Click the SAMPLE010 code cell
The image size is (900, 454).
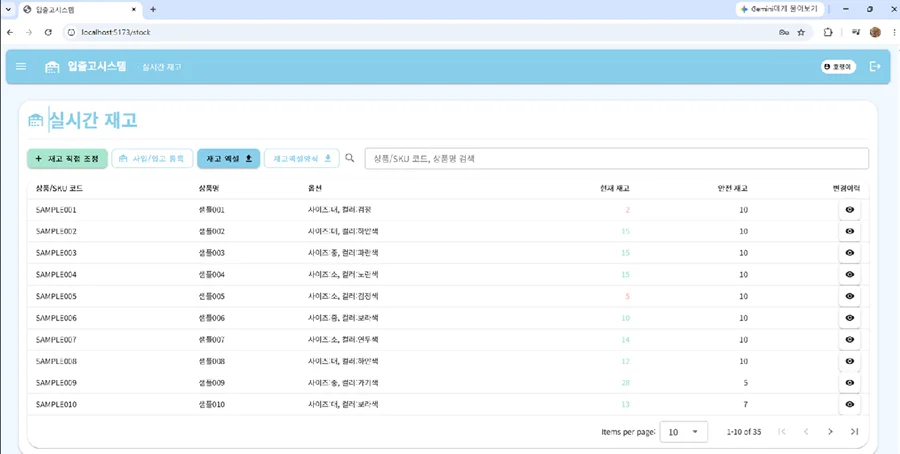coord(56,405)
